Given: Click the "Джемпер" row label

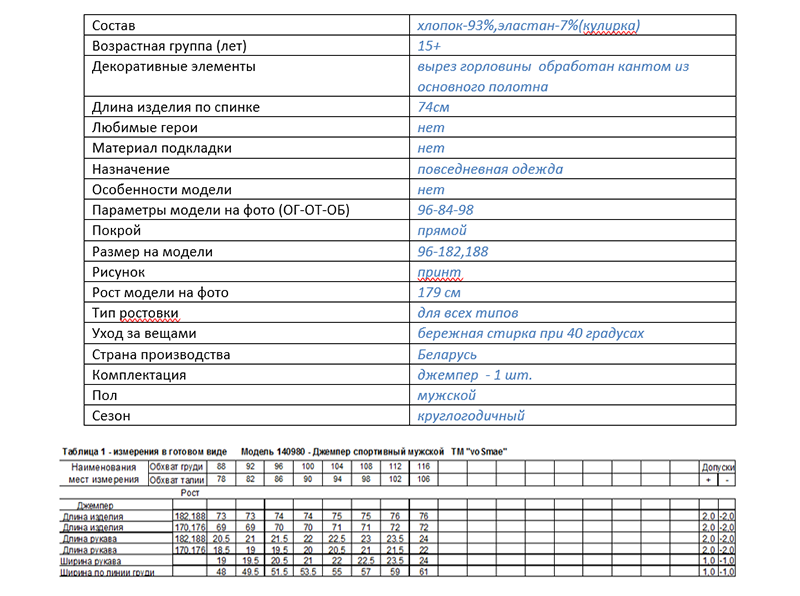Looking at the screenshot, I should (x=95, y=506).
